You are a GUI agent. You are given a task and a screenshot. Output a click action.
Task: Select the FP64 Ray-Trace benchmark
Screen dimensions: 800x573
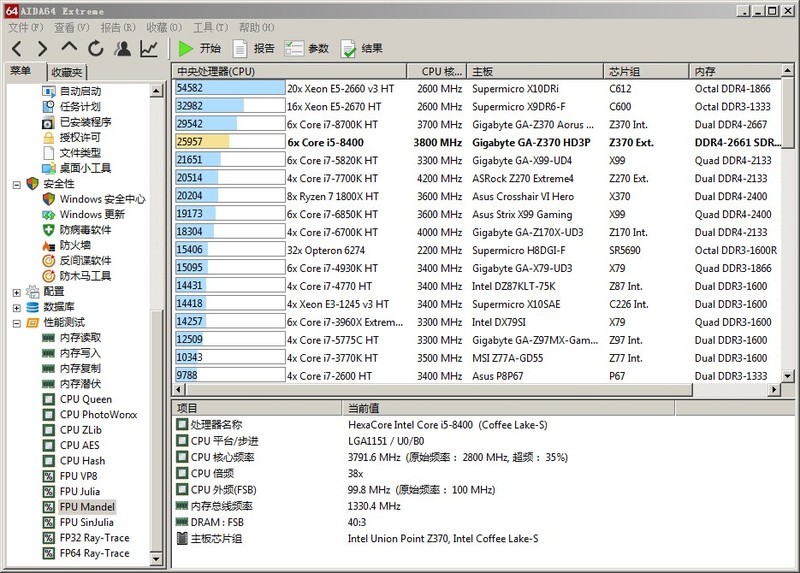[x=94, y=554]
